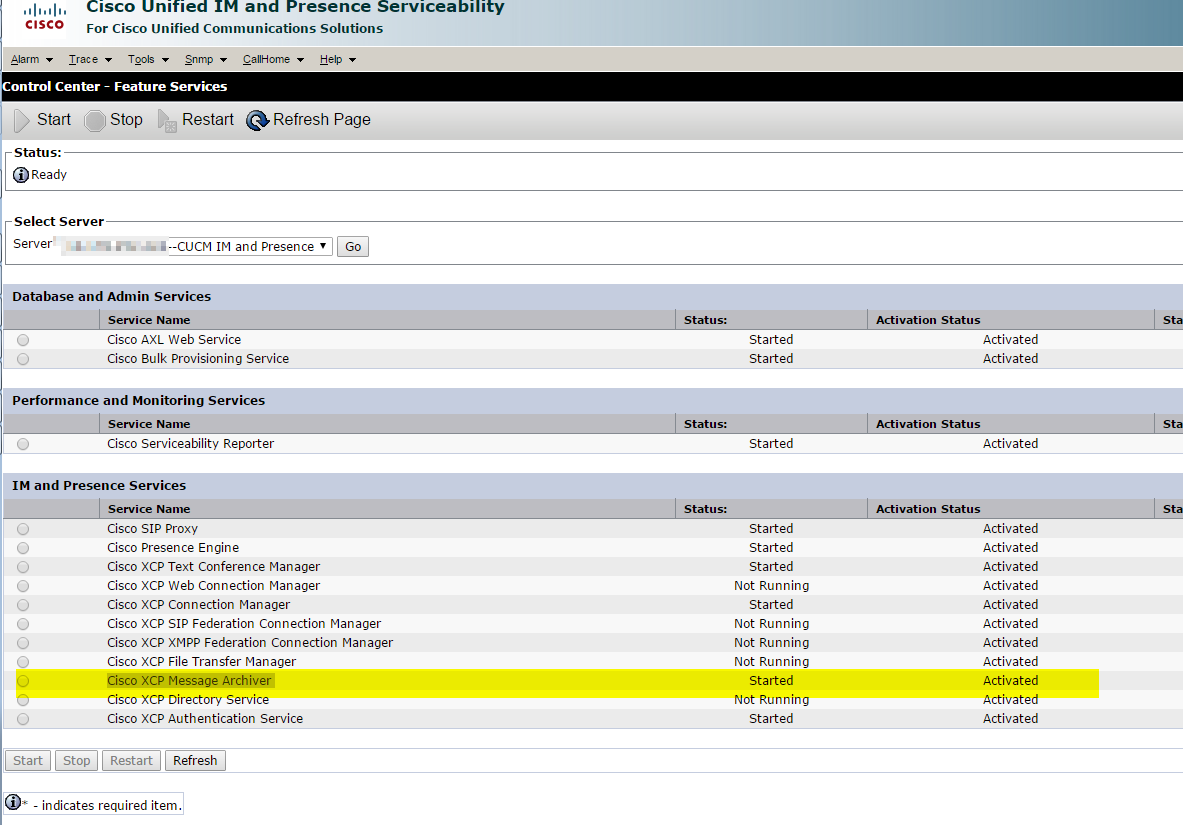
Task: Click the bottom Refresh button
Action: click(195, 761)
